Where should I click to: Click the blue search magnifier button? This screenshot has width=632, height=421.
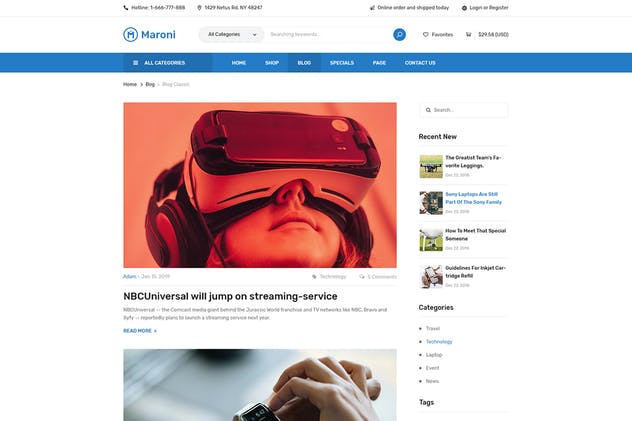[399, 34]
